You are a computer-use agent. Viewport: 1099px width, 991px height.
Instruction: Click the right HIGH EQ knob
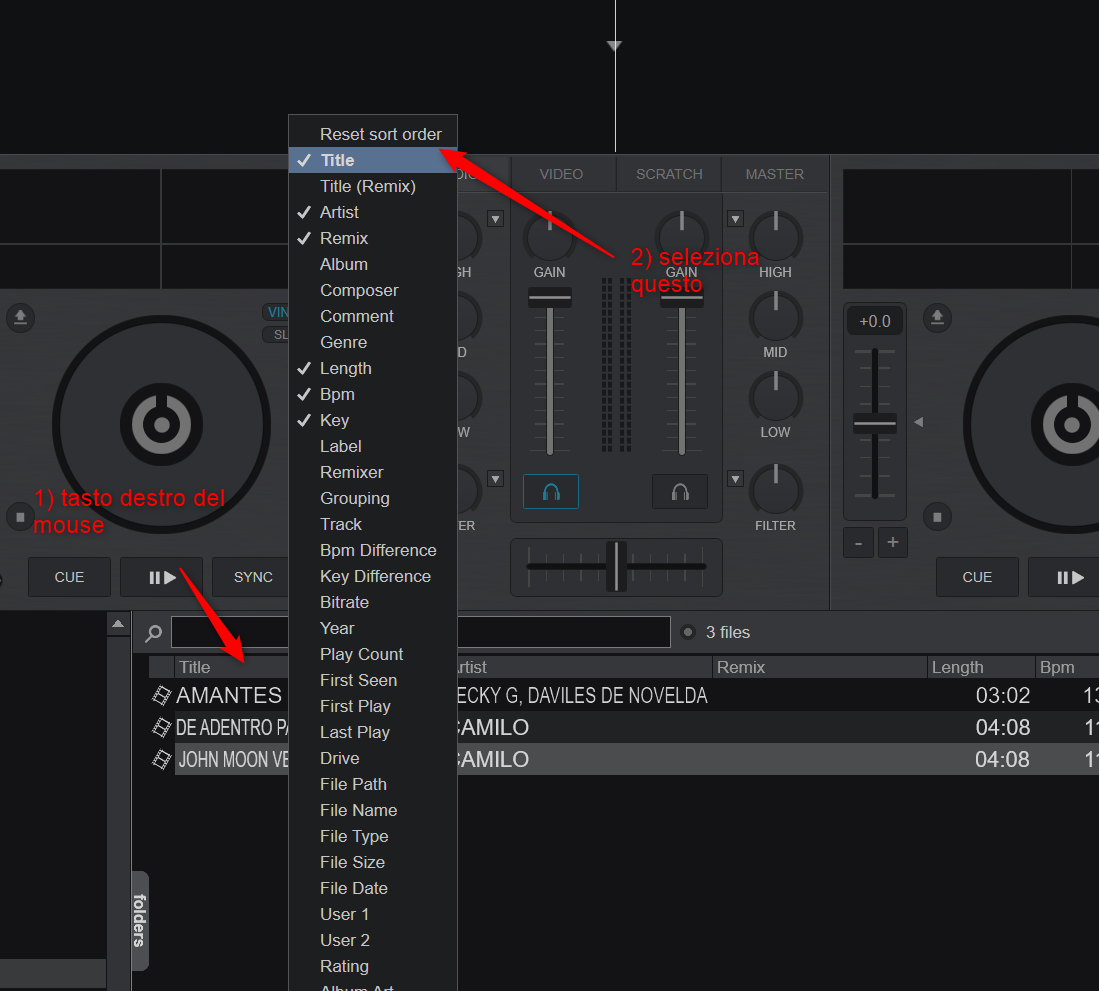point(775,235)
